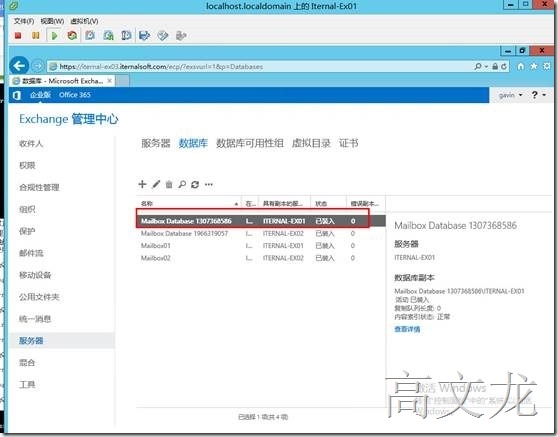Close the 数据库 browser tab
The width and height of the screenshot is (558, 437).
tap(110, 81)
